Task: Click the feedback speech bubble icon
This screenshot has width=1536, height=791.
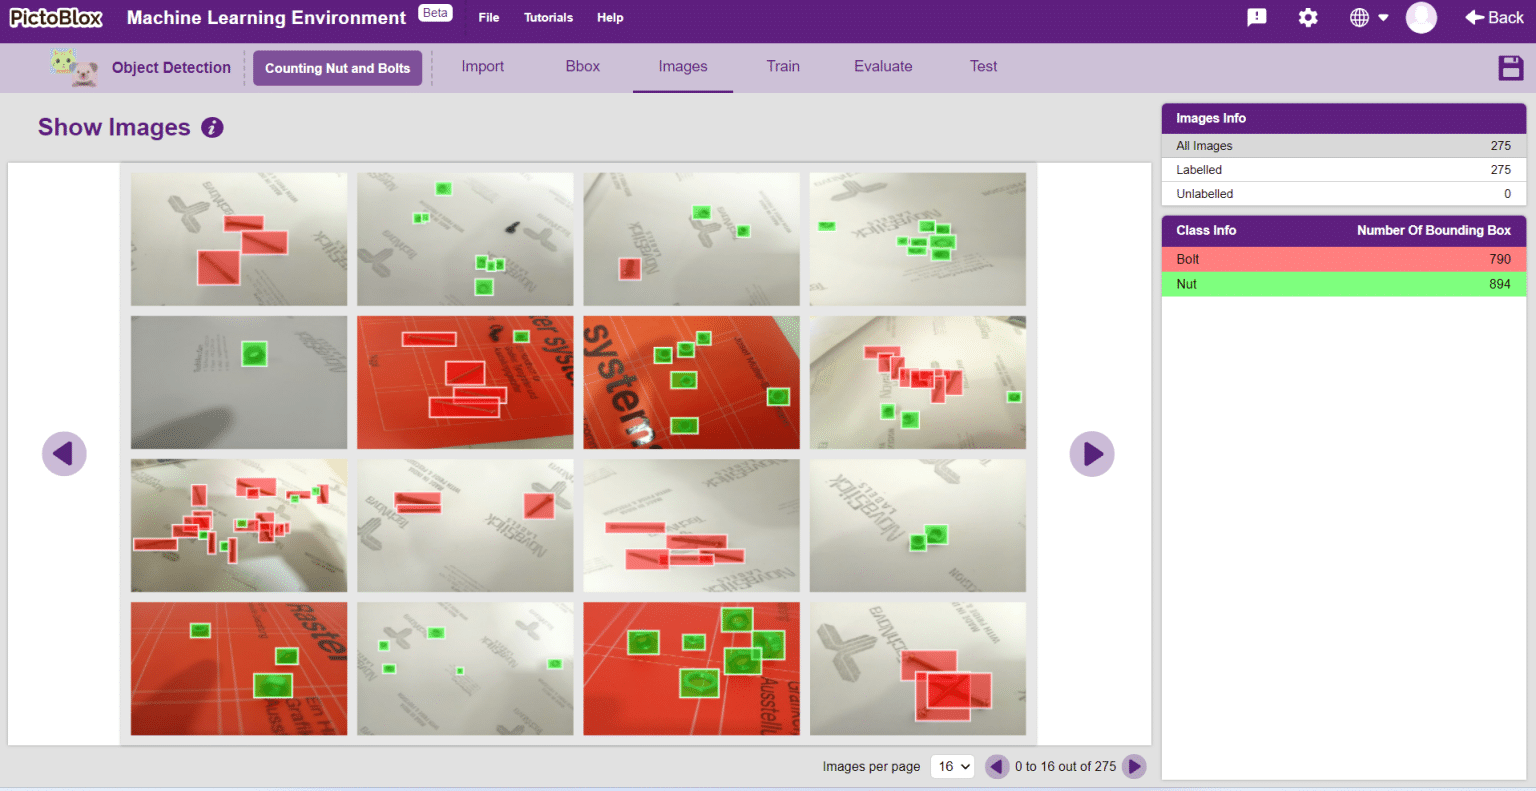Action: pos(1256,18)
